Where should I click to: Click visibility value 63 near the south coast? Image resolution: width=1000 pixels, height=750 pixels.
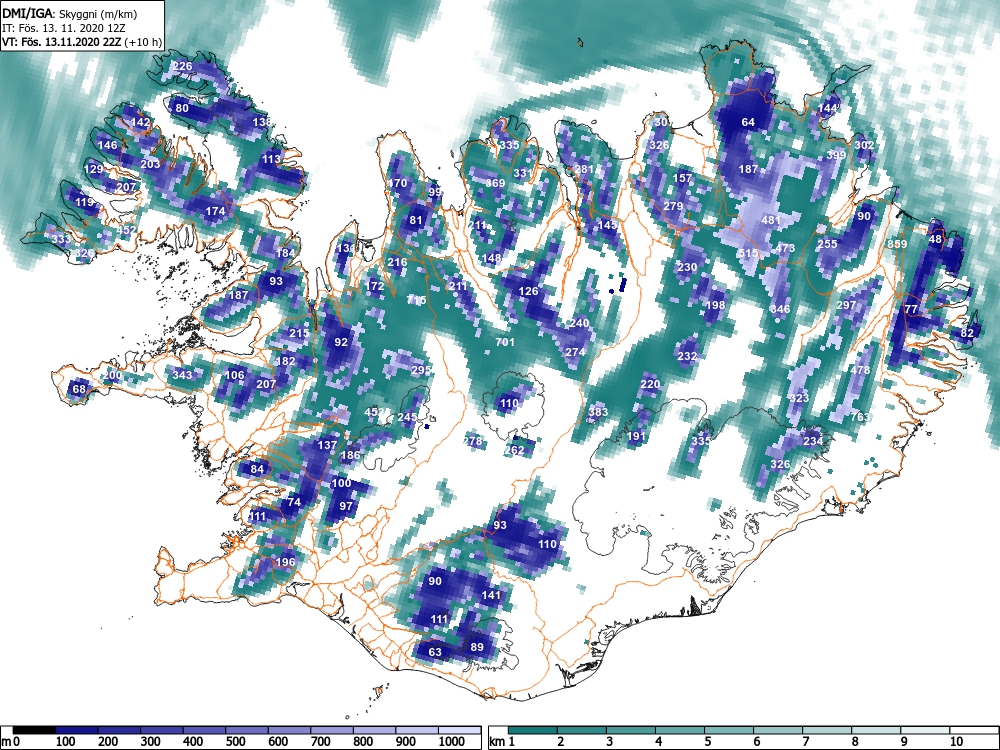click(x=435, y=652)
